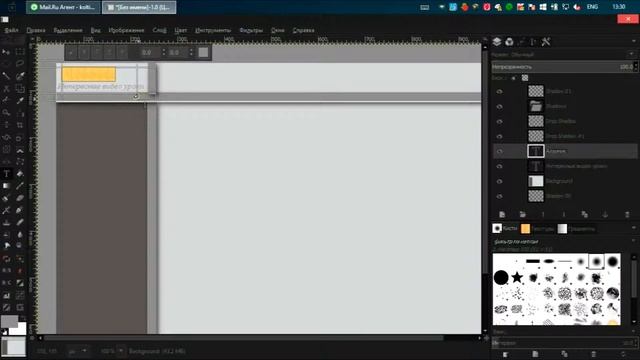Image resolution: width=640 pixels, height=360 pixels.
Task: Select the Text tool in toolbox
Action: pyautogui.click(x=7, y=173)
